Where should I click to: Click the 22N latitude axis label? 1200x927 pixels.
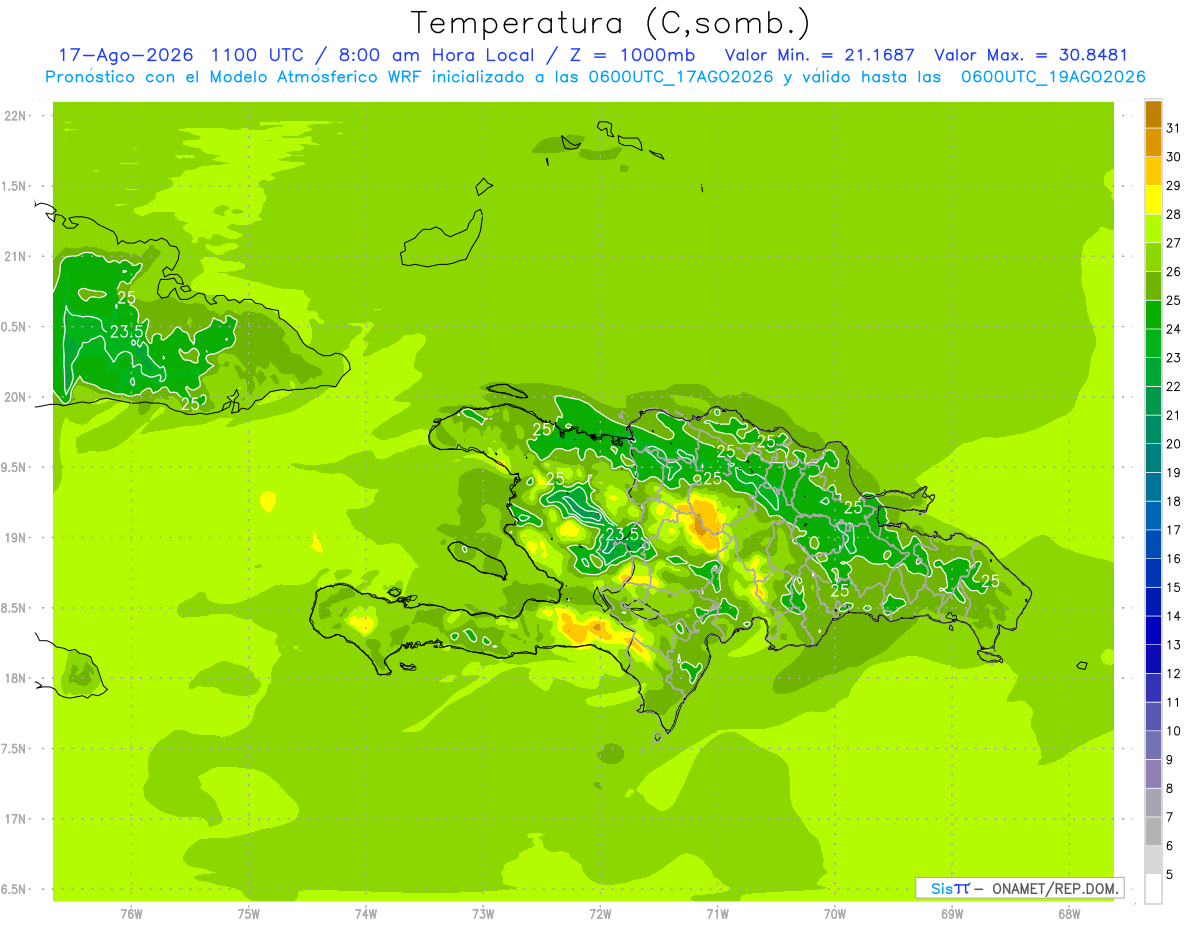click(15, 115)
